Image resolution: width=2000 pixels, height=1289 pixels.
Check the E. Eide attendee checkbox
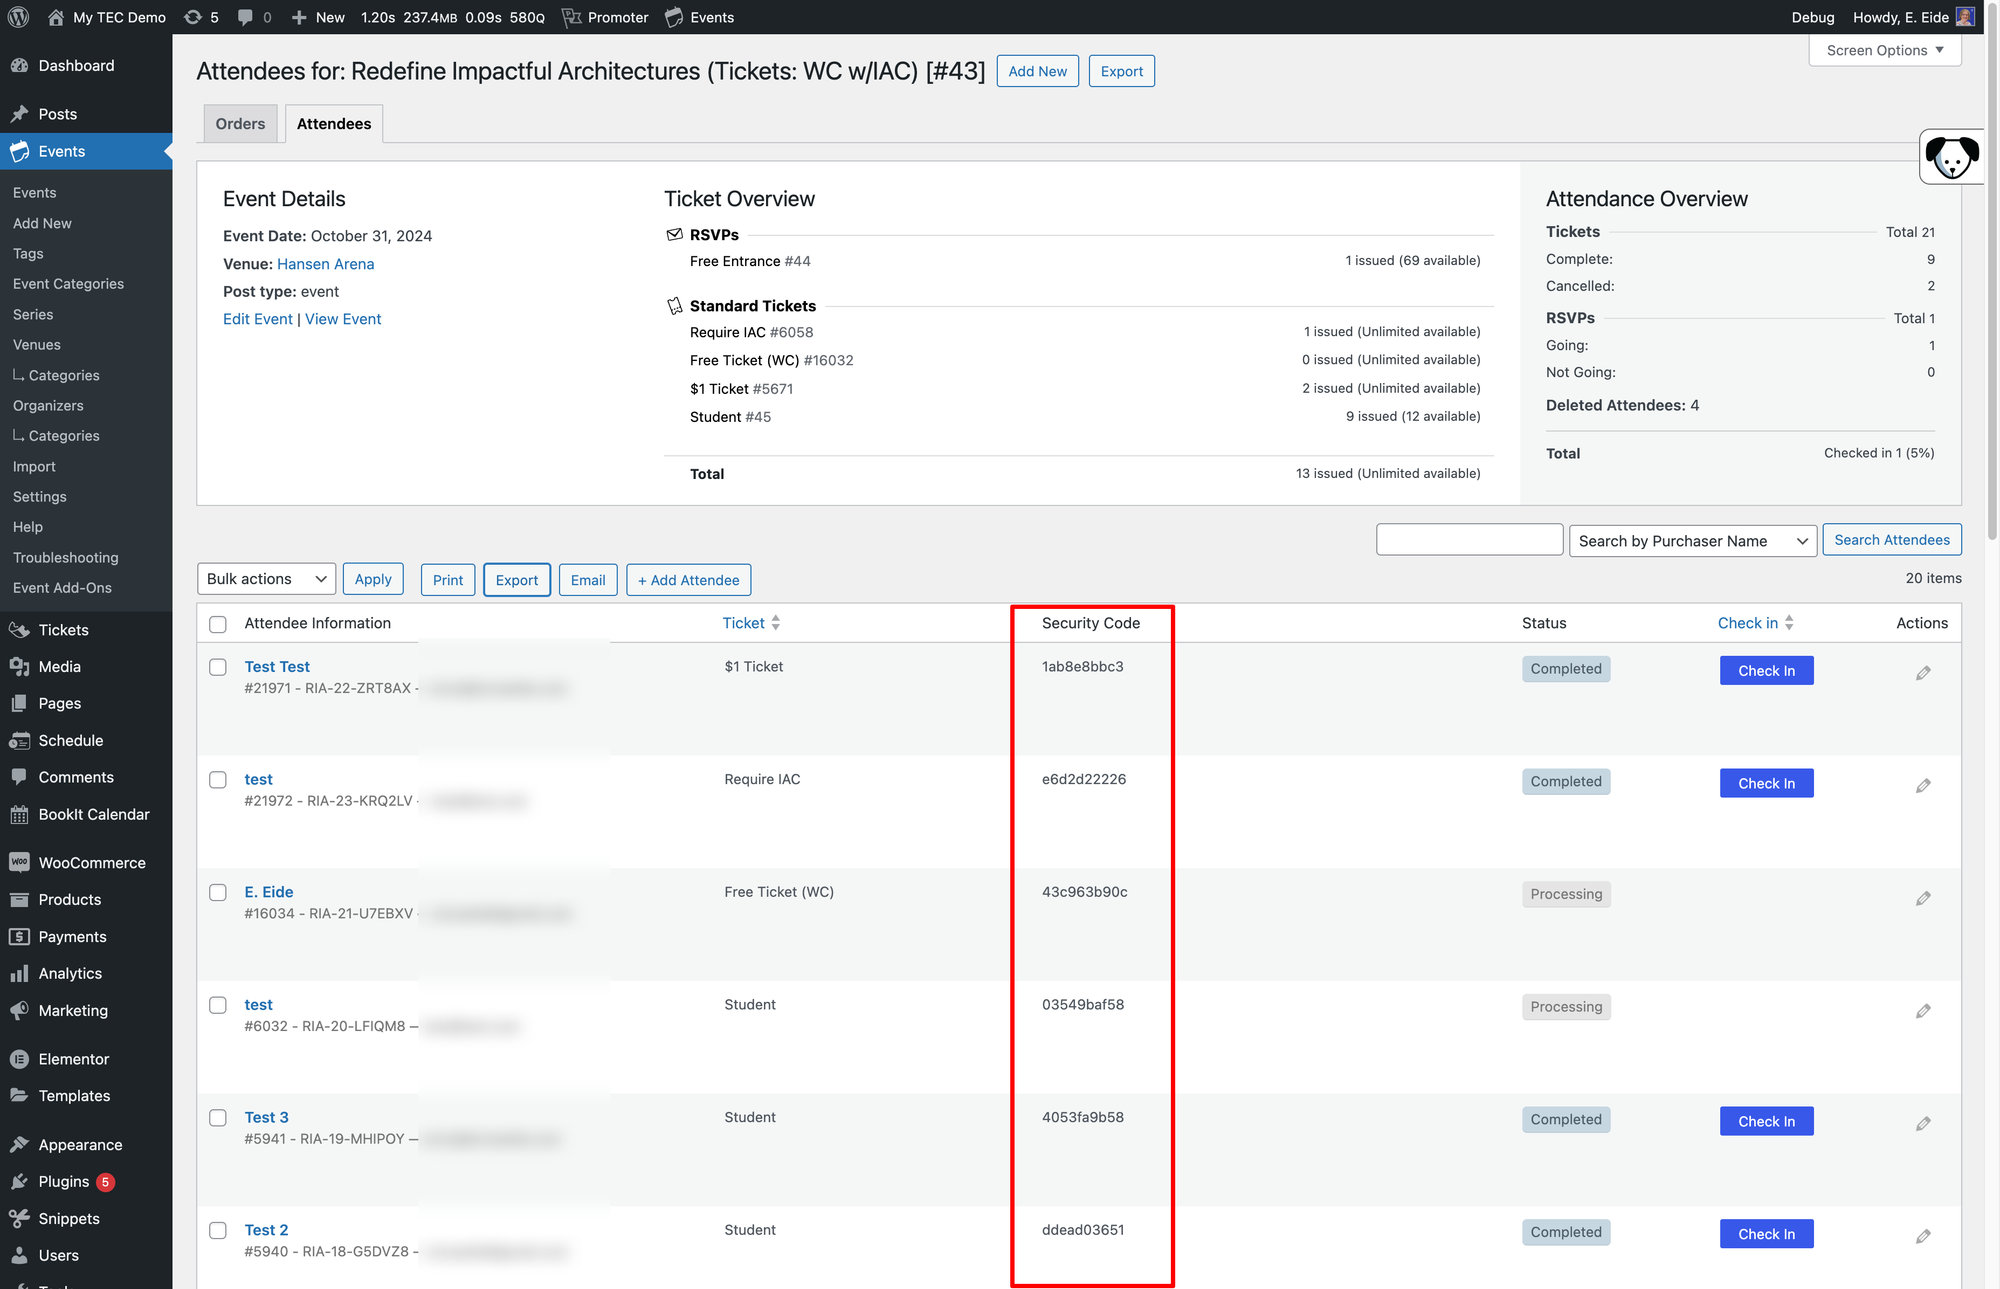click(218, 893)
